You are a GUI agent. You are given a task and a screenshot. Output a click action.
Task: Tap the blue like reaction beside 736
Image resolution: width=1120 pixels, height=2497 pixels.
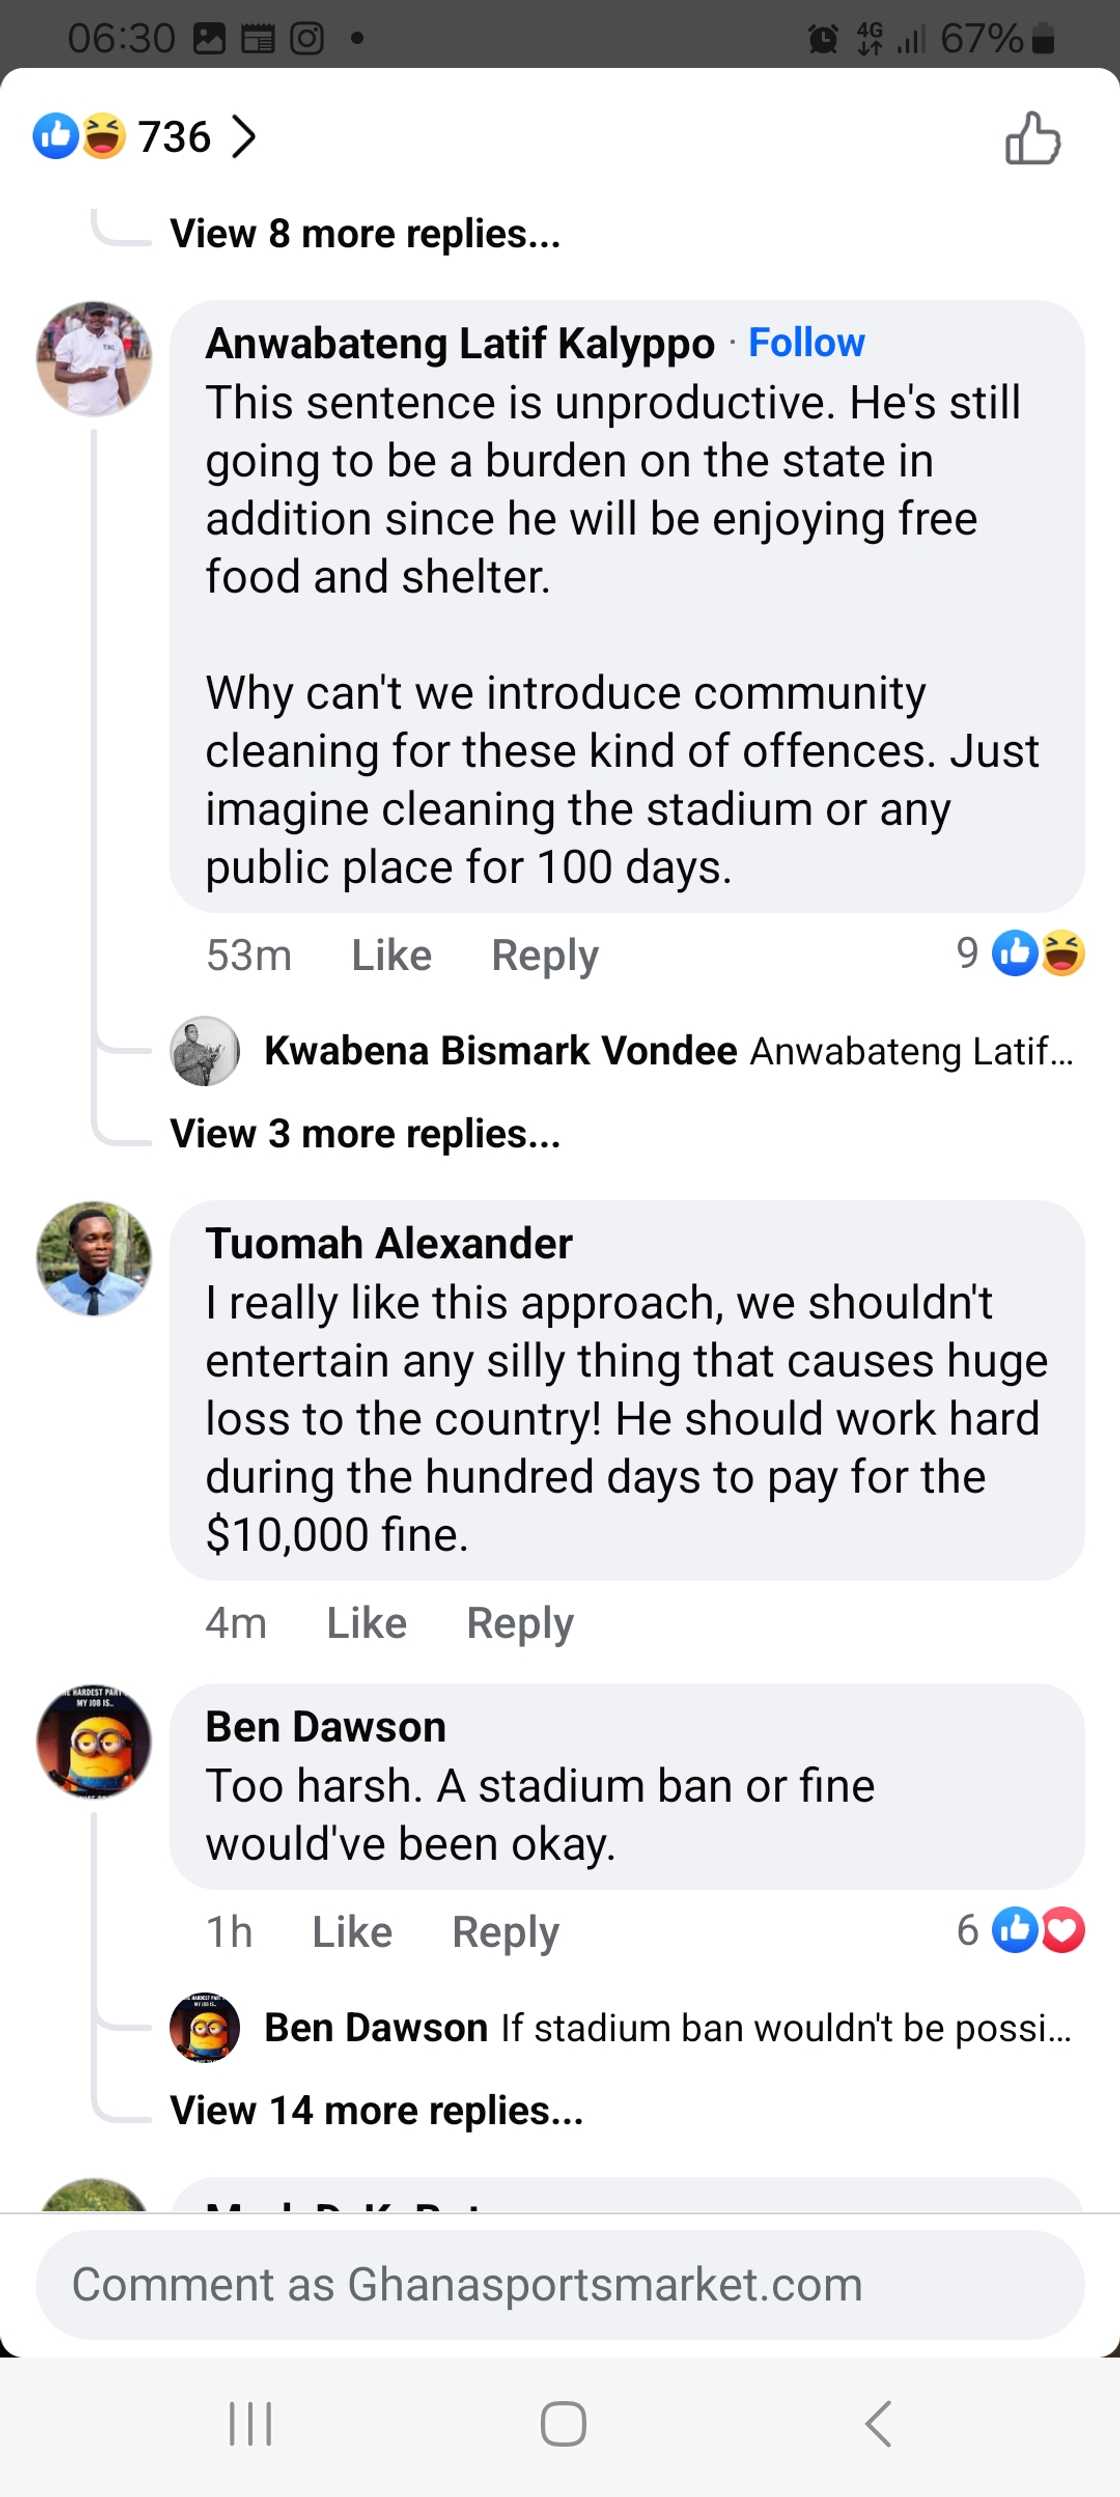tap(55, 137)
